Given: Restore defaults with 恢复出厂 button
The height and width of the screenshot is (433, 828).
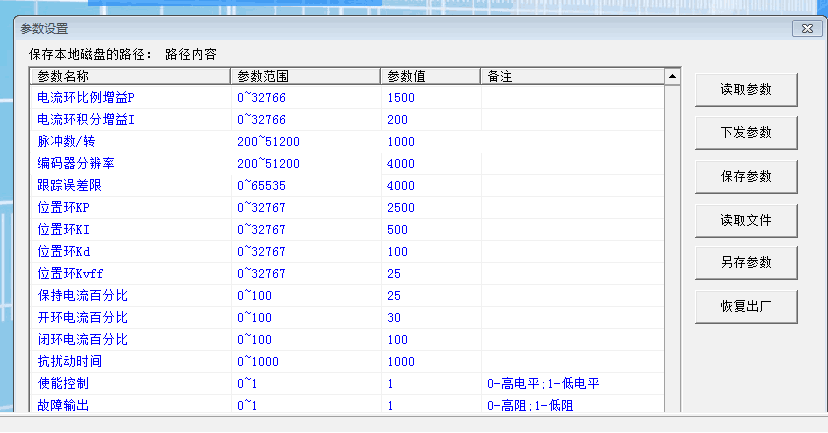Looking at the screenshot, I should [x=746, y=306].
